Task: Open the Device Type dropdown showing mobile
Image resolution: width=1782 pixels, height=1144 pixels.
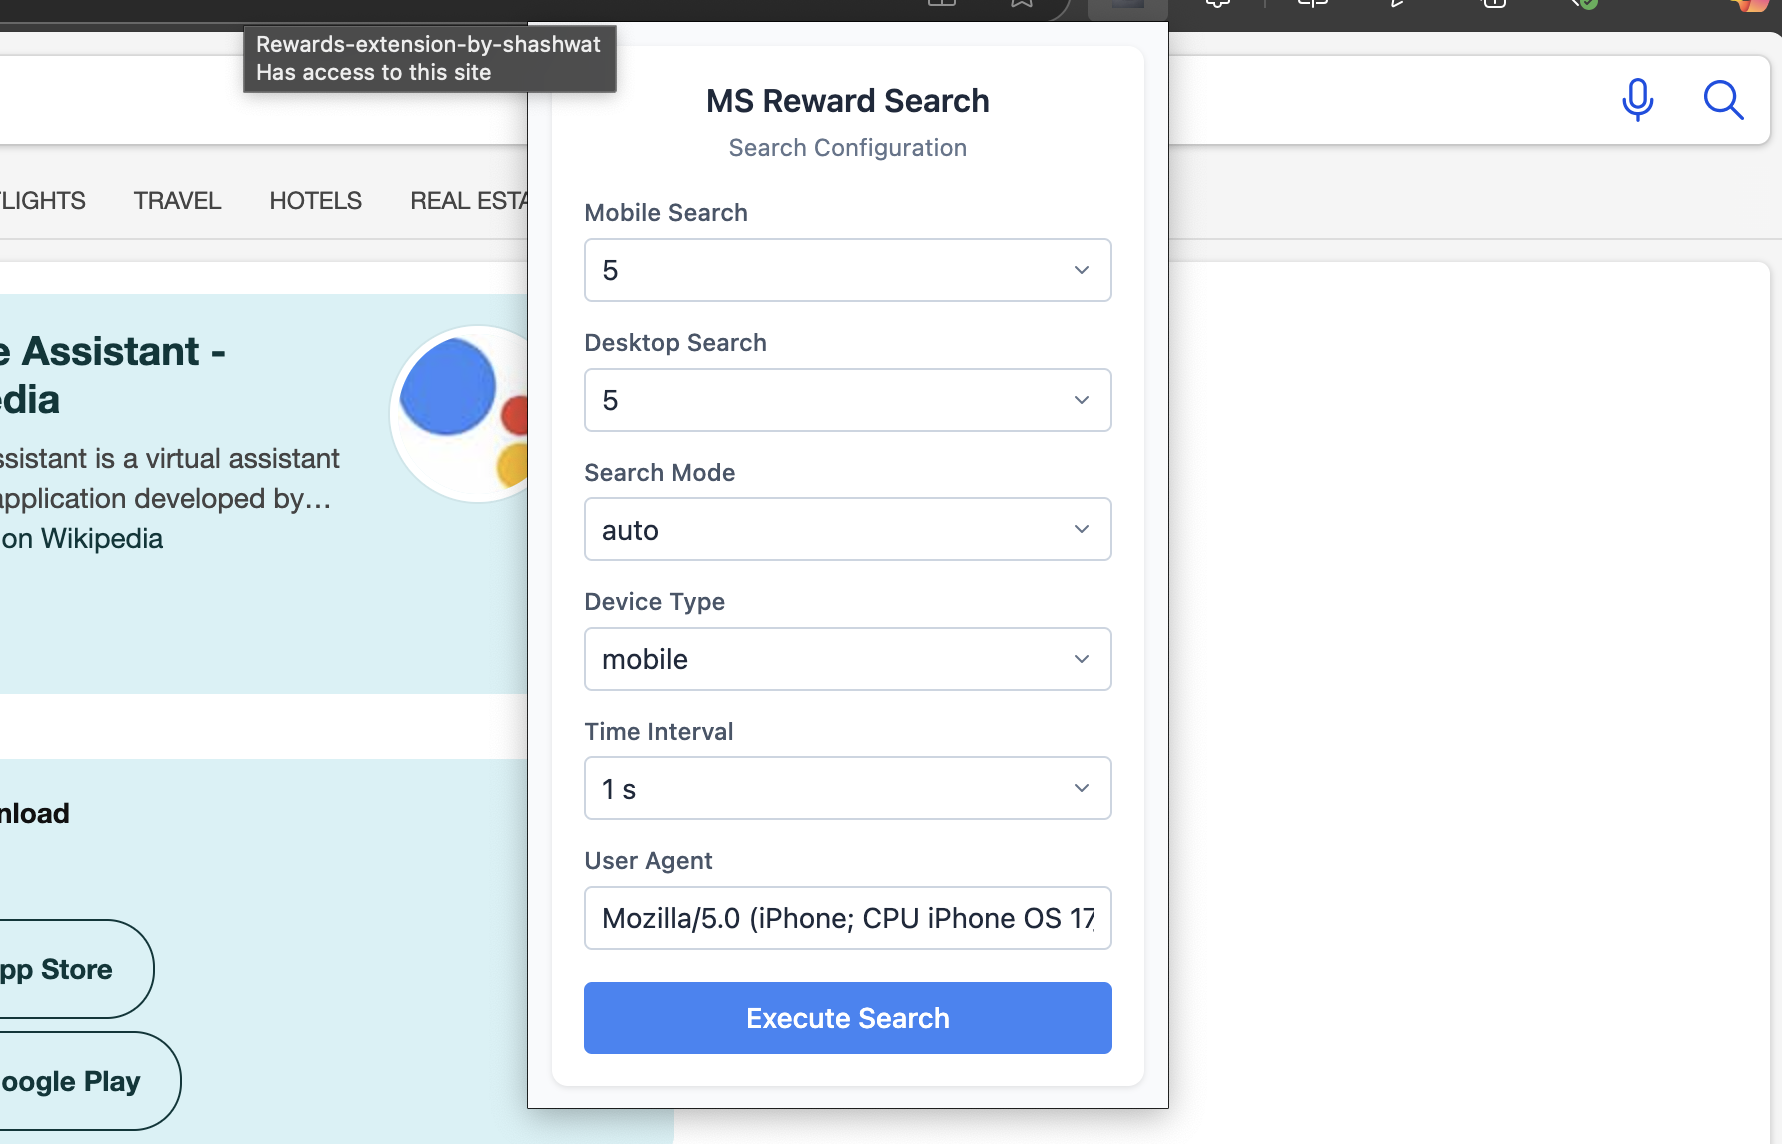Action: pos(847,659)
